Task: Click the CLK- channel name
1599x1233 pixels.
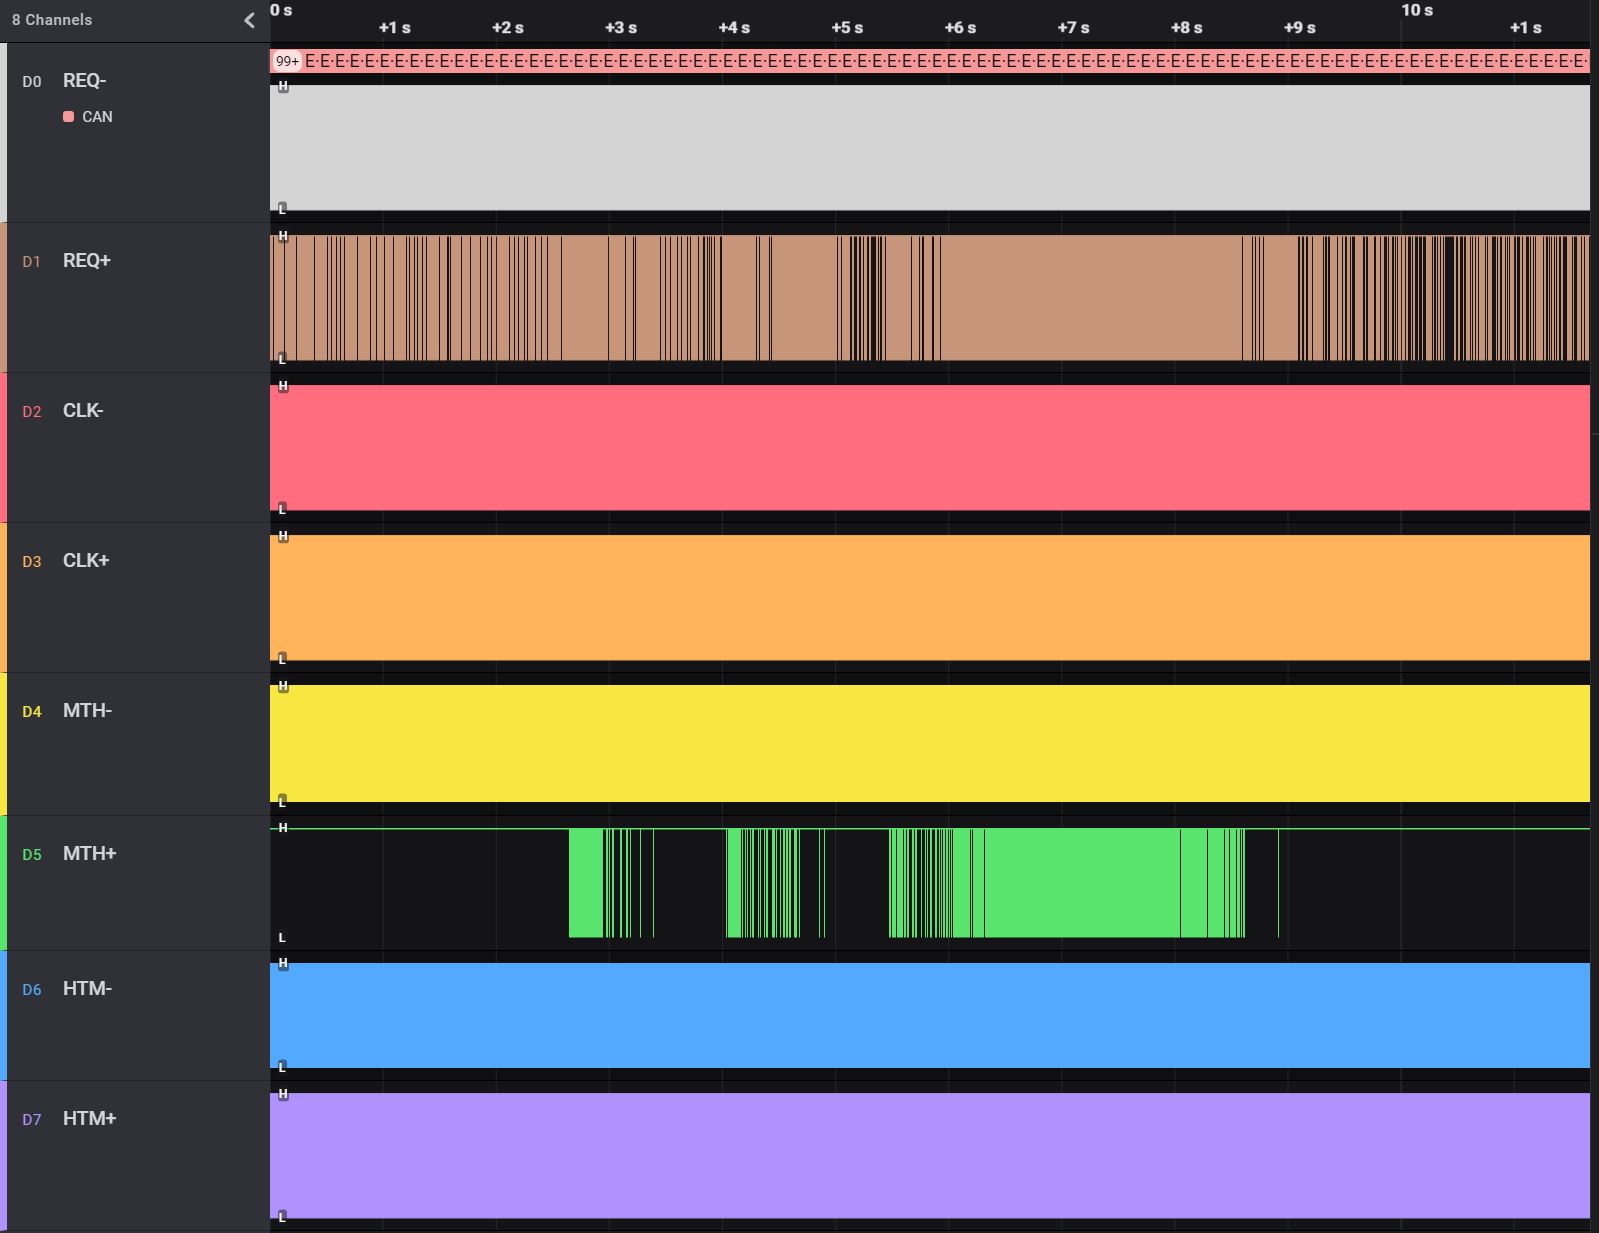Action: (83, 411)
